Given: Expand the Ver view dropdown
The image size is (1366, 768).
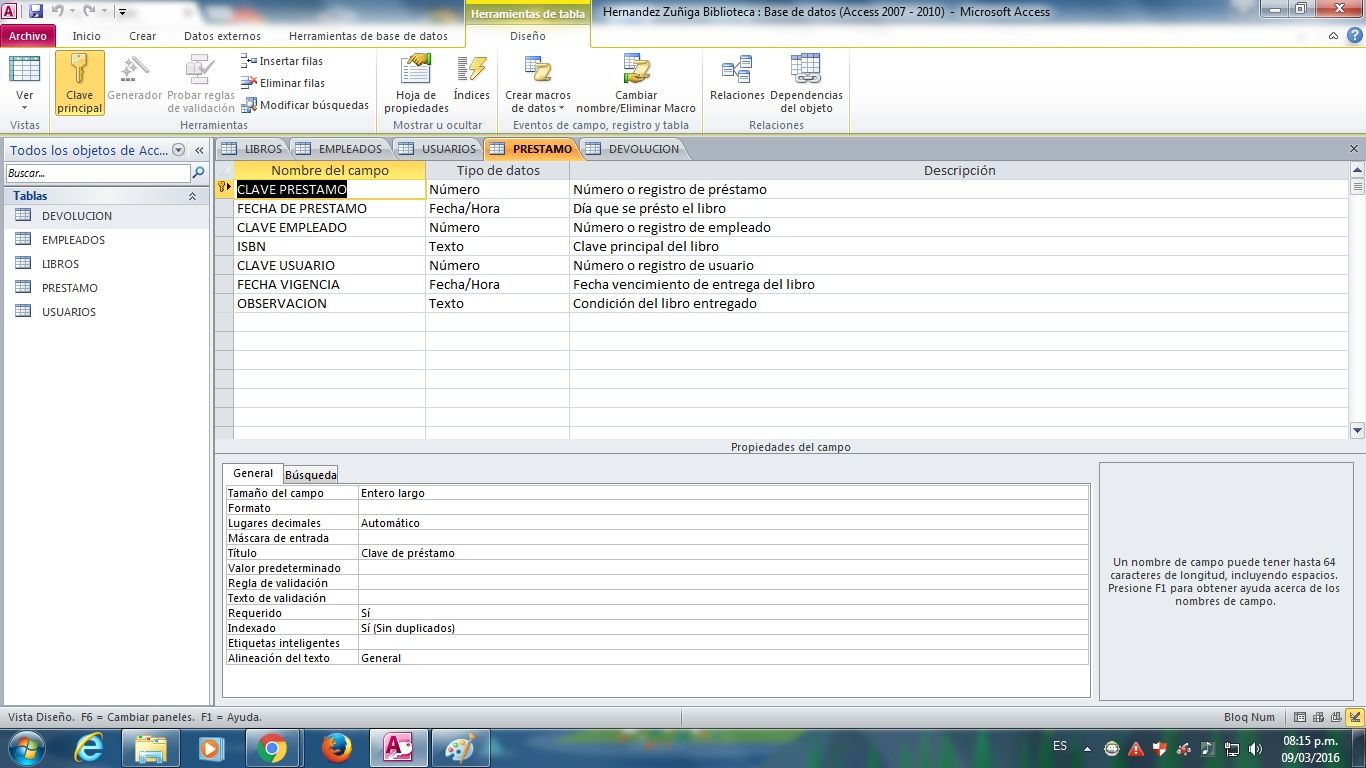Looking at the screenshot, I should coord(25,106).
